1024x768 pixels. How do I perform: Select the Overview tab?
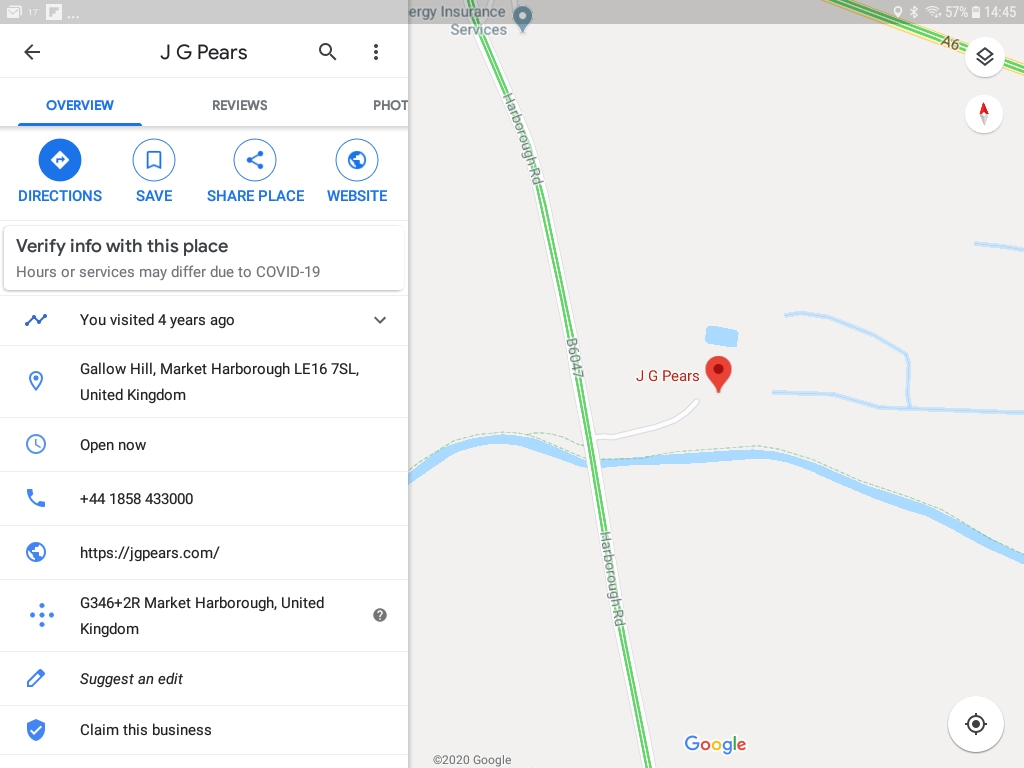(x=80, y=105)
